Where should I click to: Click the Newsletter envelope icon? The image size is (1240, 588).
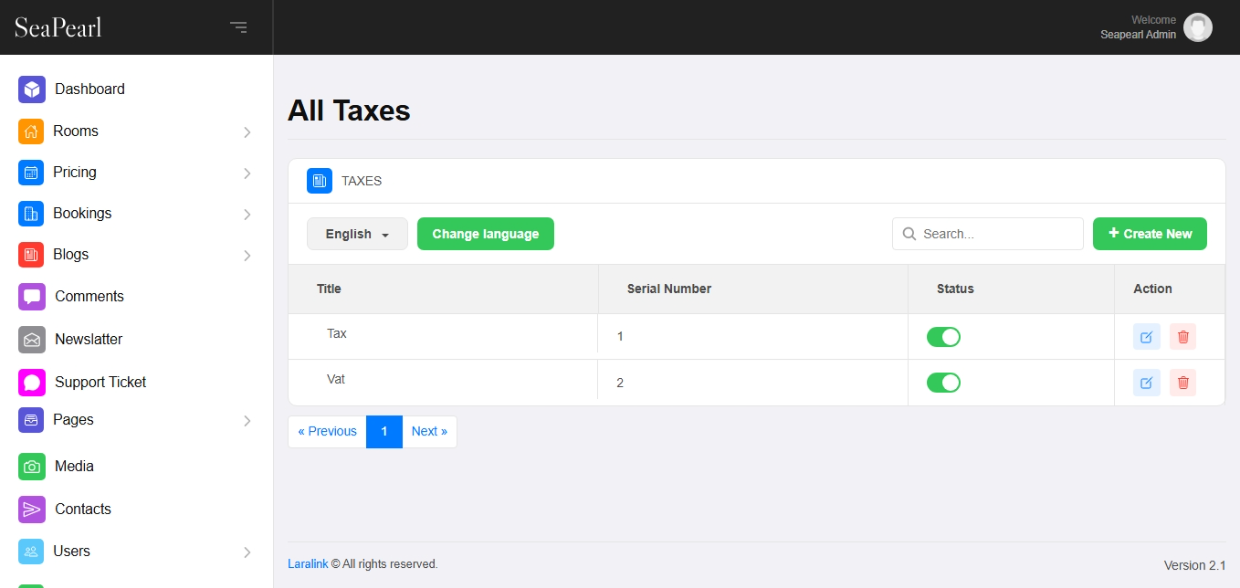[x=32, y=340]
